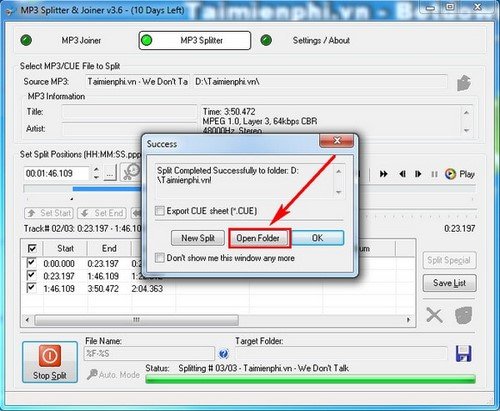The height and width of the screenshot is (411, 500).
Task: Enable Export CUE sheet checkbox
Action: 160,211
